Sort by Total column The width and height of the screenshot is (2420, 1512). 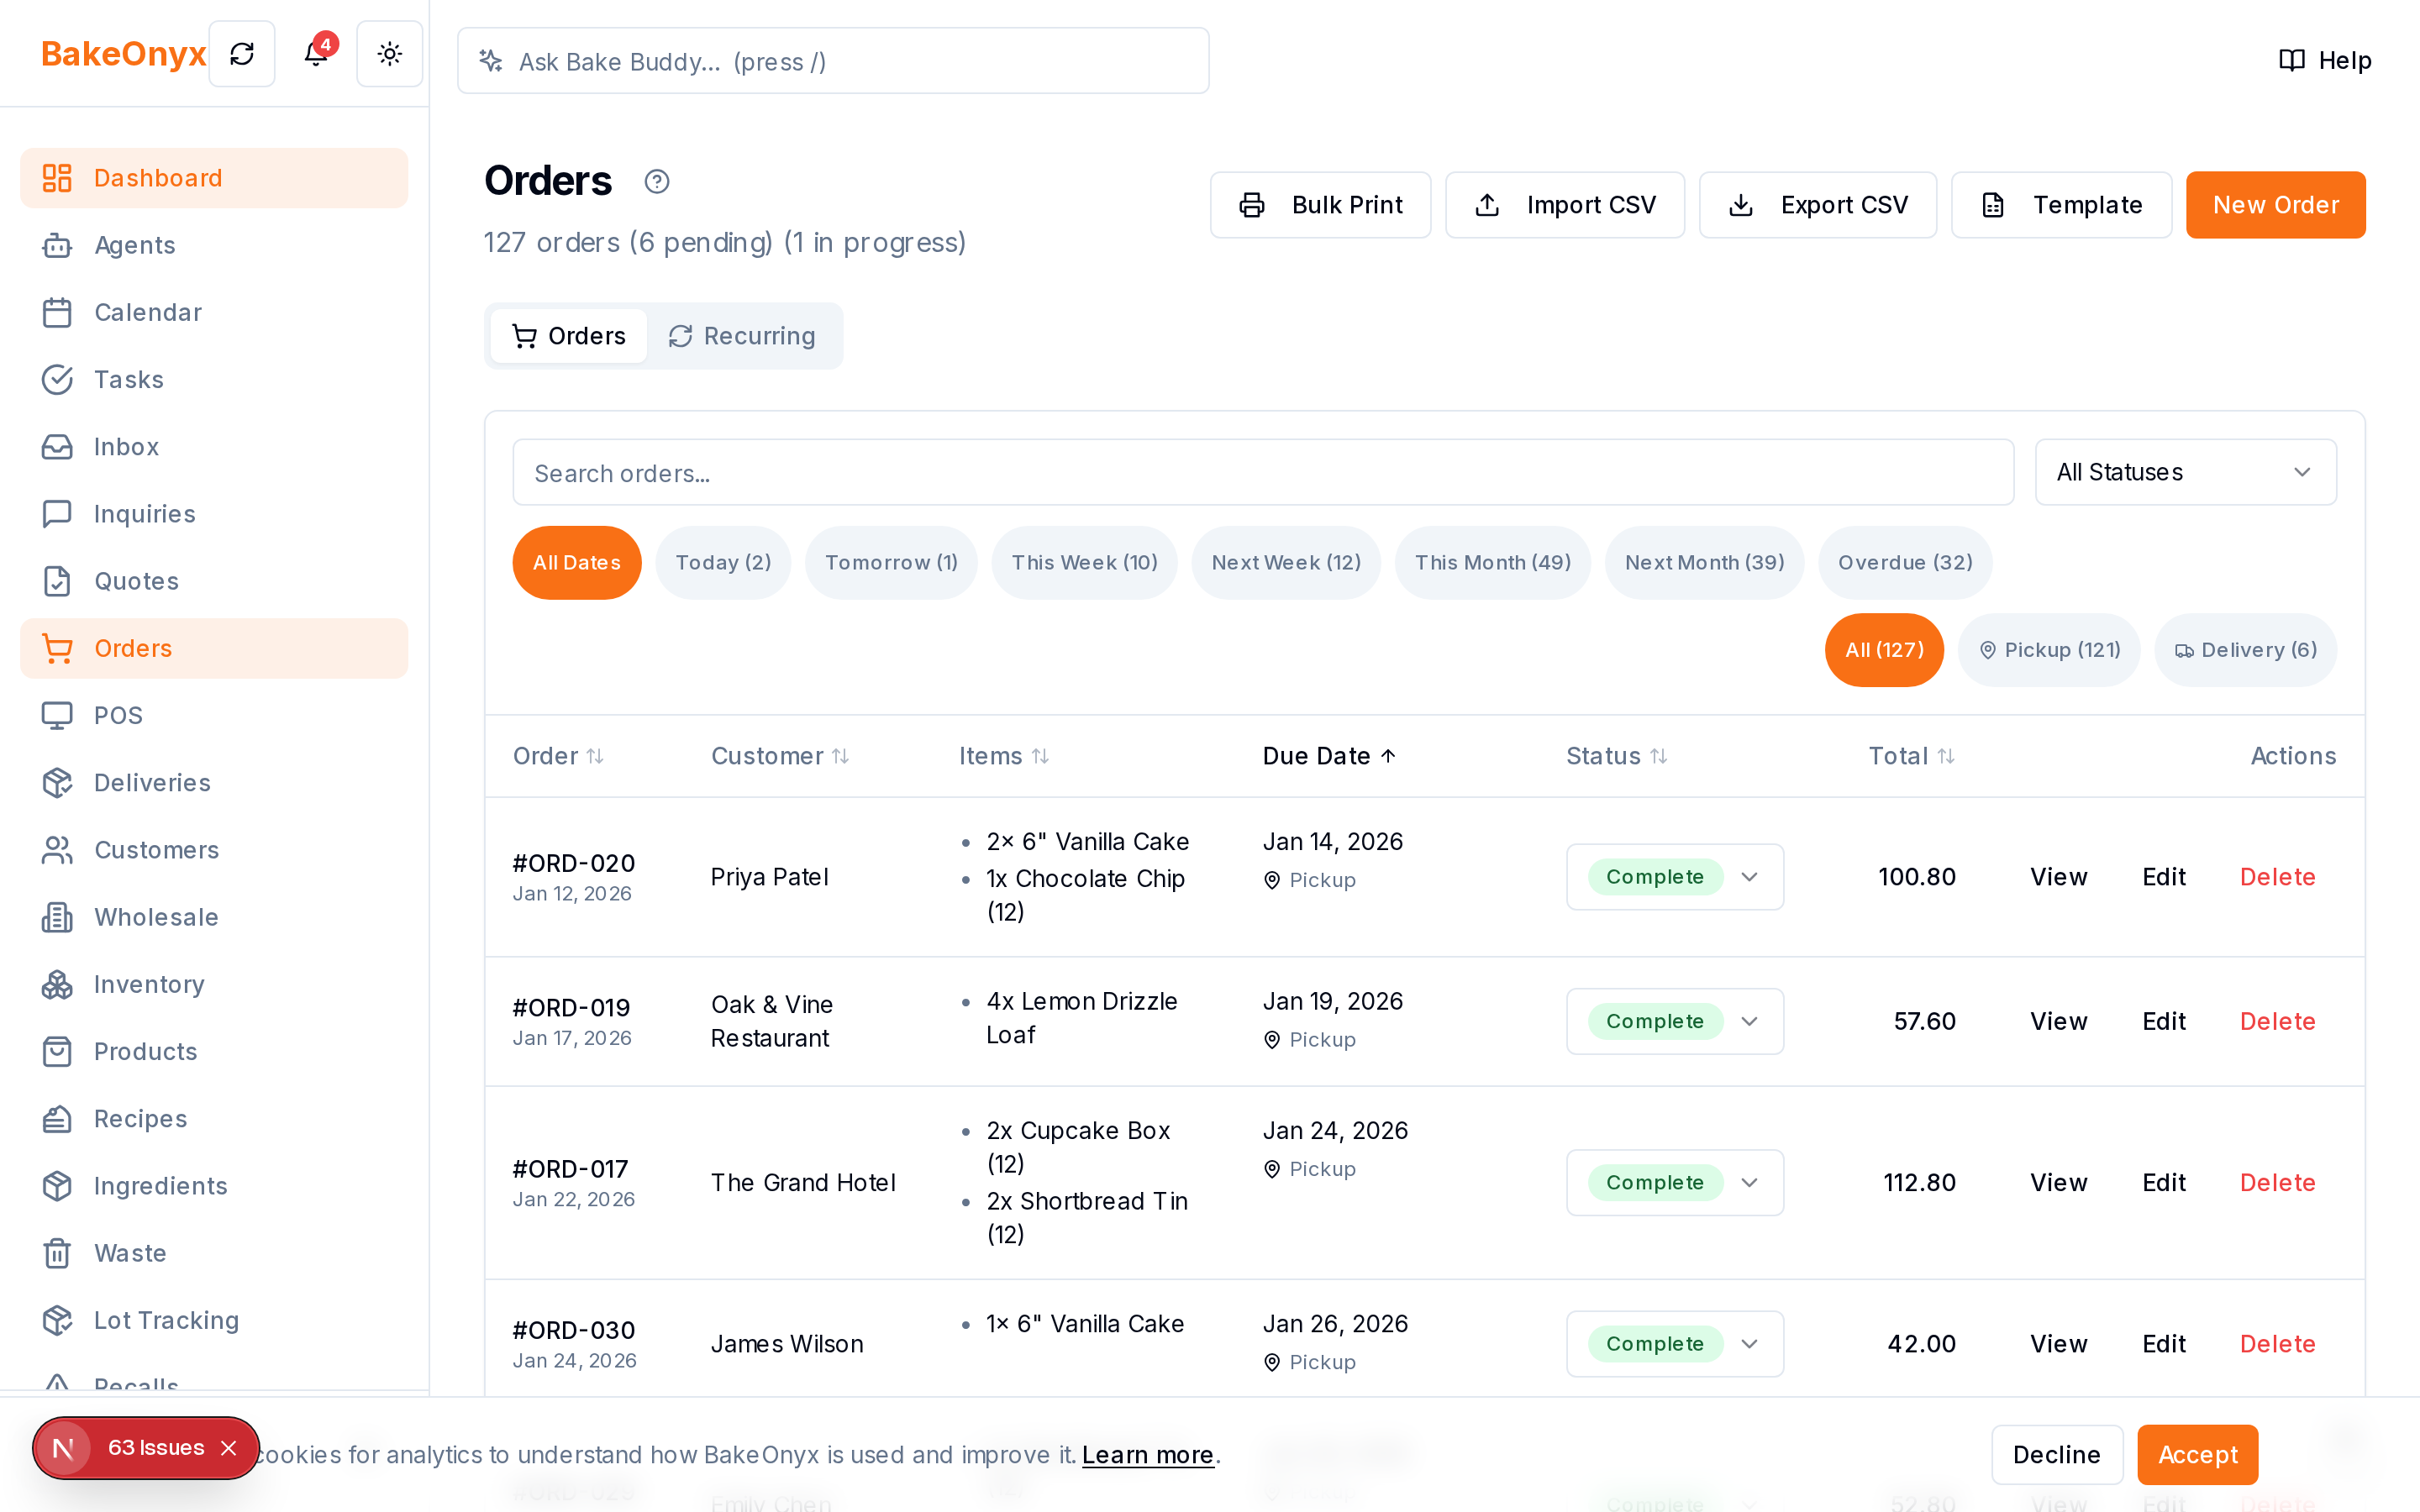1911,756
